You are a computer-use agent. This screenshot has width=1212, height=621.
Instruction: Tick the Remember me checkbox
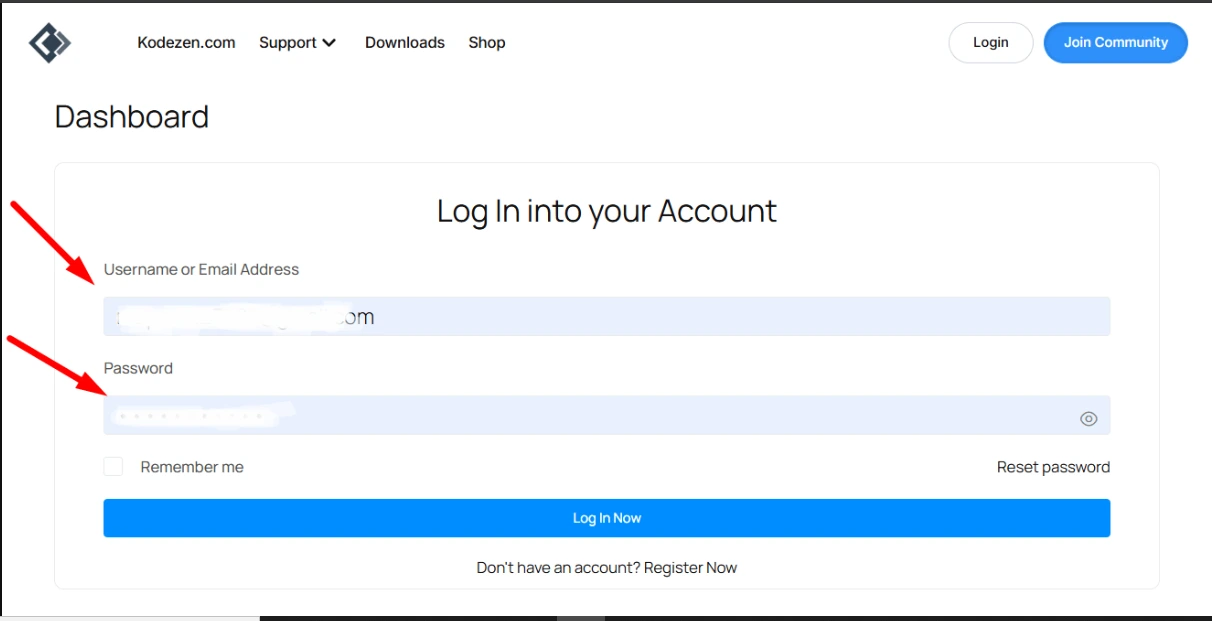[113, 467]
